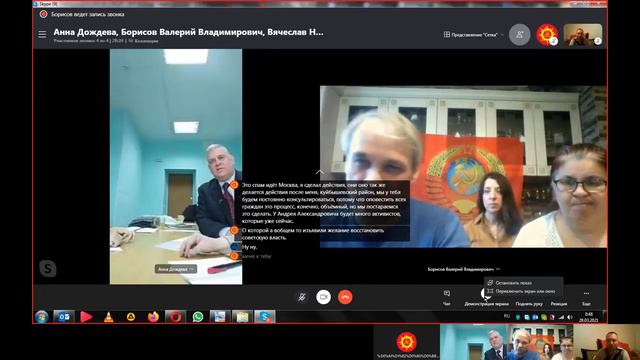
Task: Open the Windows Start orb
Action: point(42,317)
